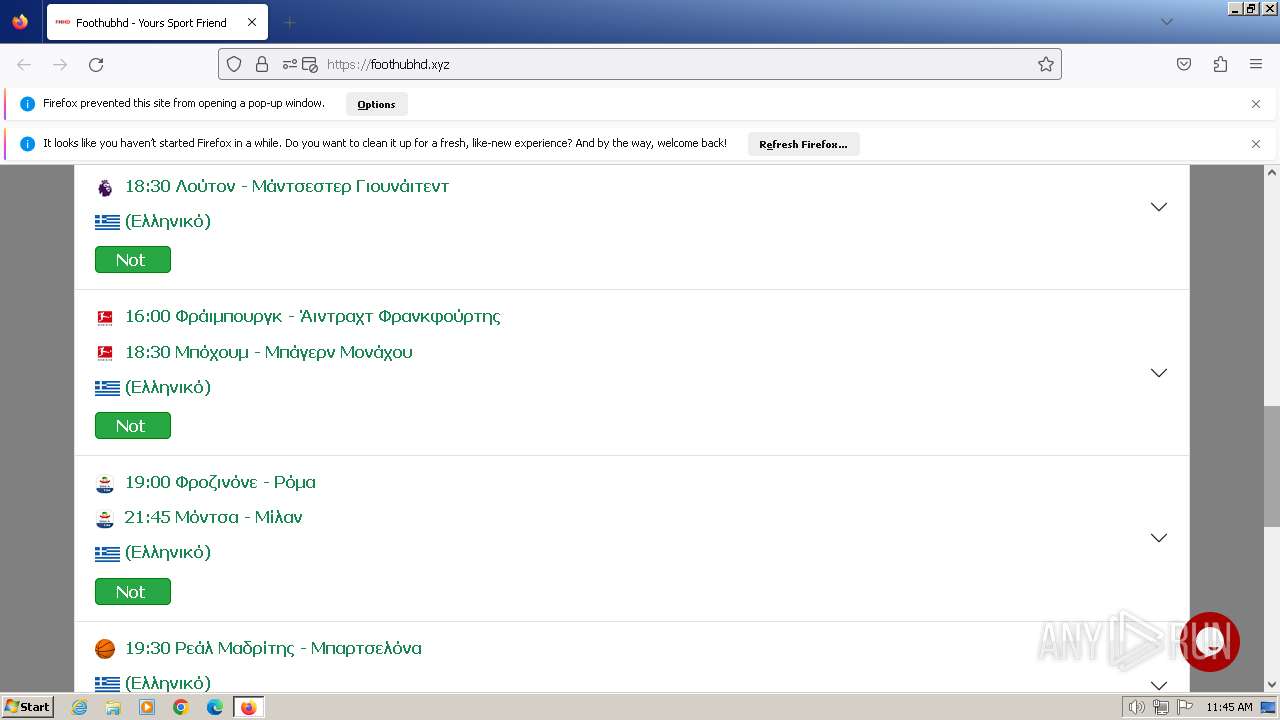Screen dimensions: 1280x720
Task: Click the Greek flag under the Luton match
Action: [107, 222]
